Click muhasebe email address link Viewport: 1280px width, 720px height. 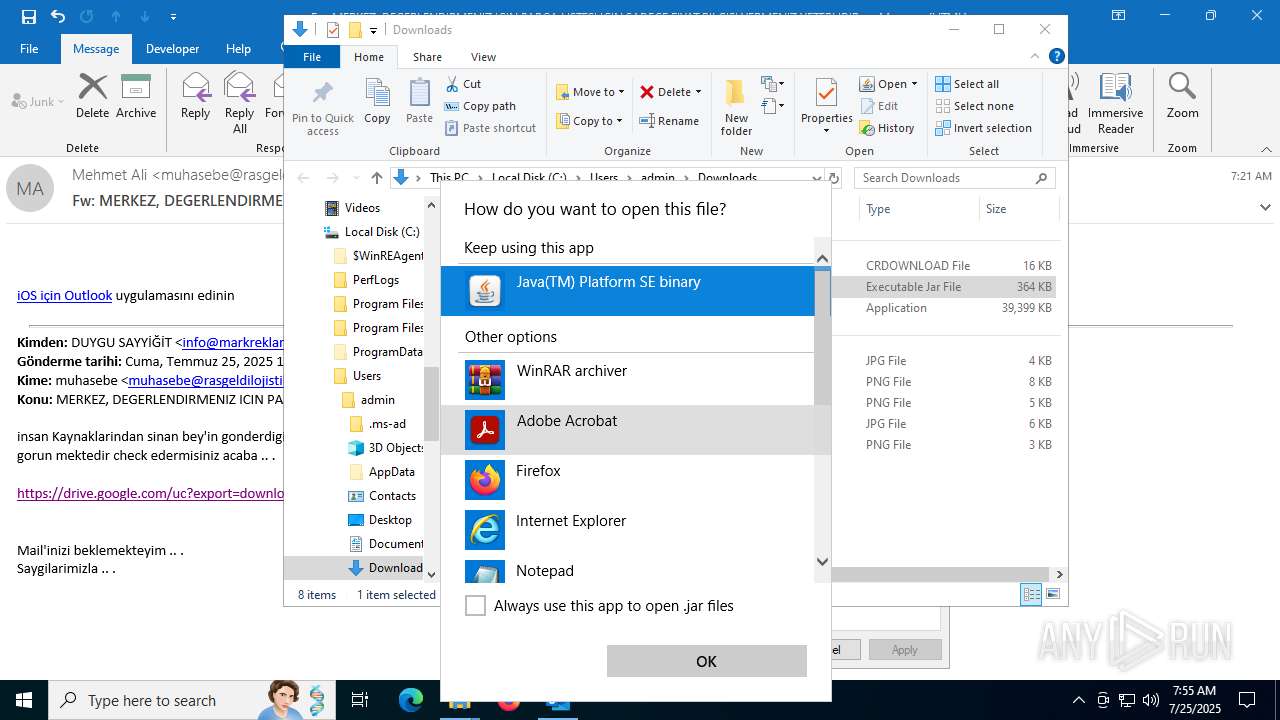click(207, 380)
